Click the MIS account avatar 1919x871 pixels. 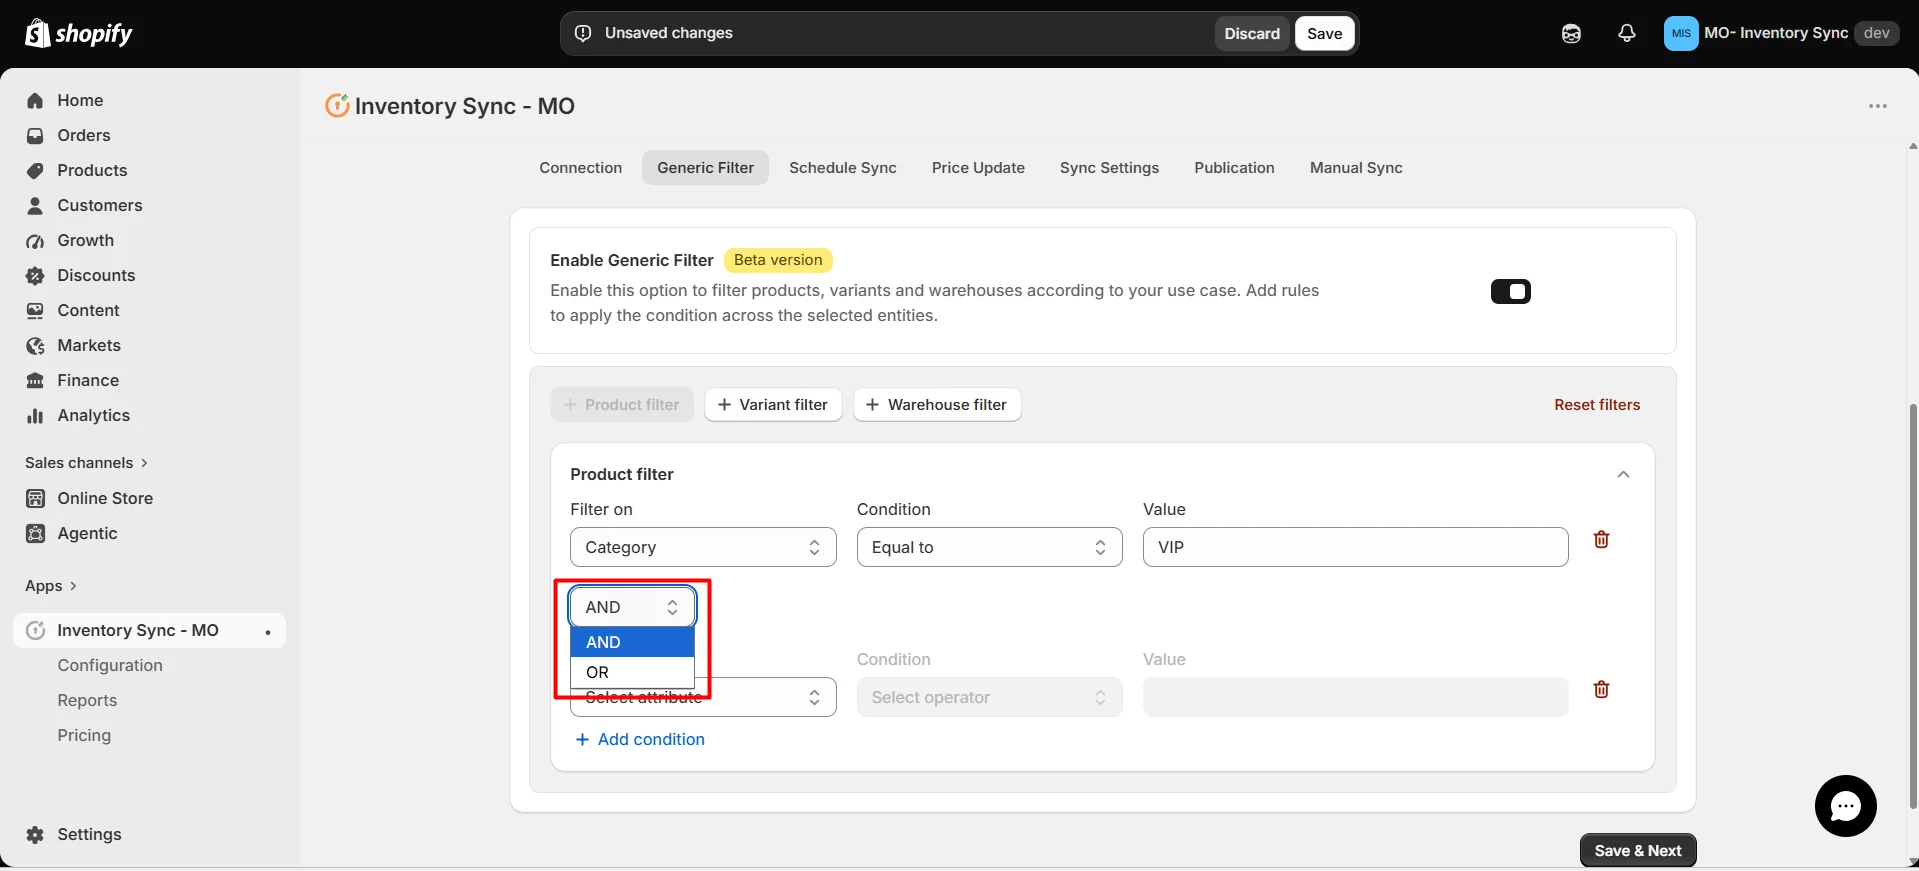1681,33
